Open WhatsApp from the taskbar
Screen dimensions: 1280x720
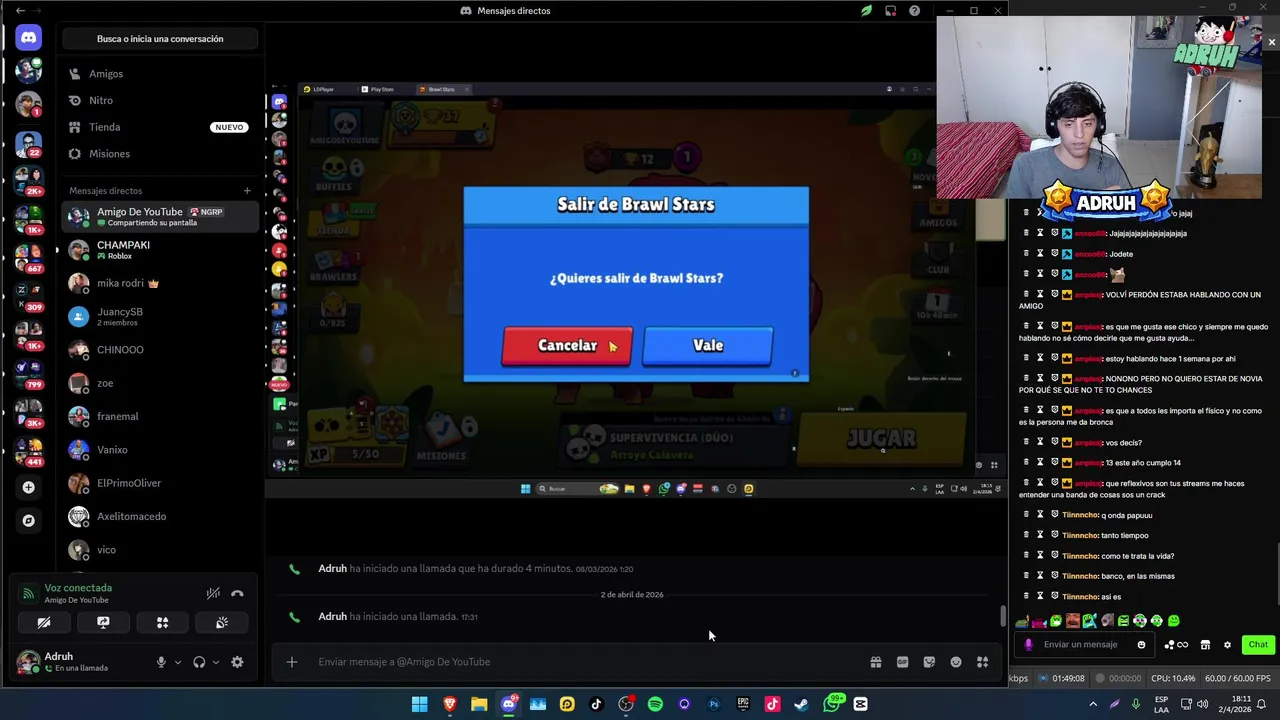(x=832, y=704)
